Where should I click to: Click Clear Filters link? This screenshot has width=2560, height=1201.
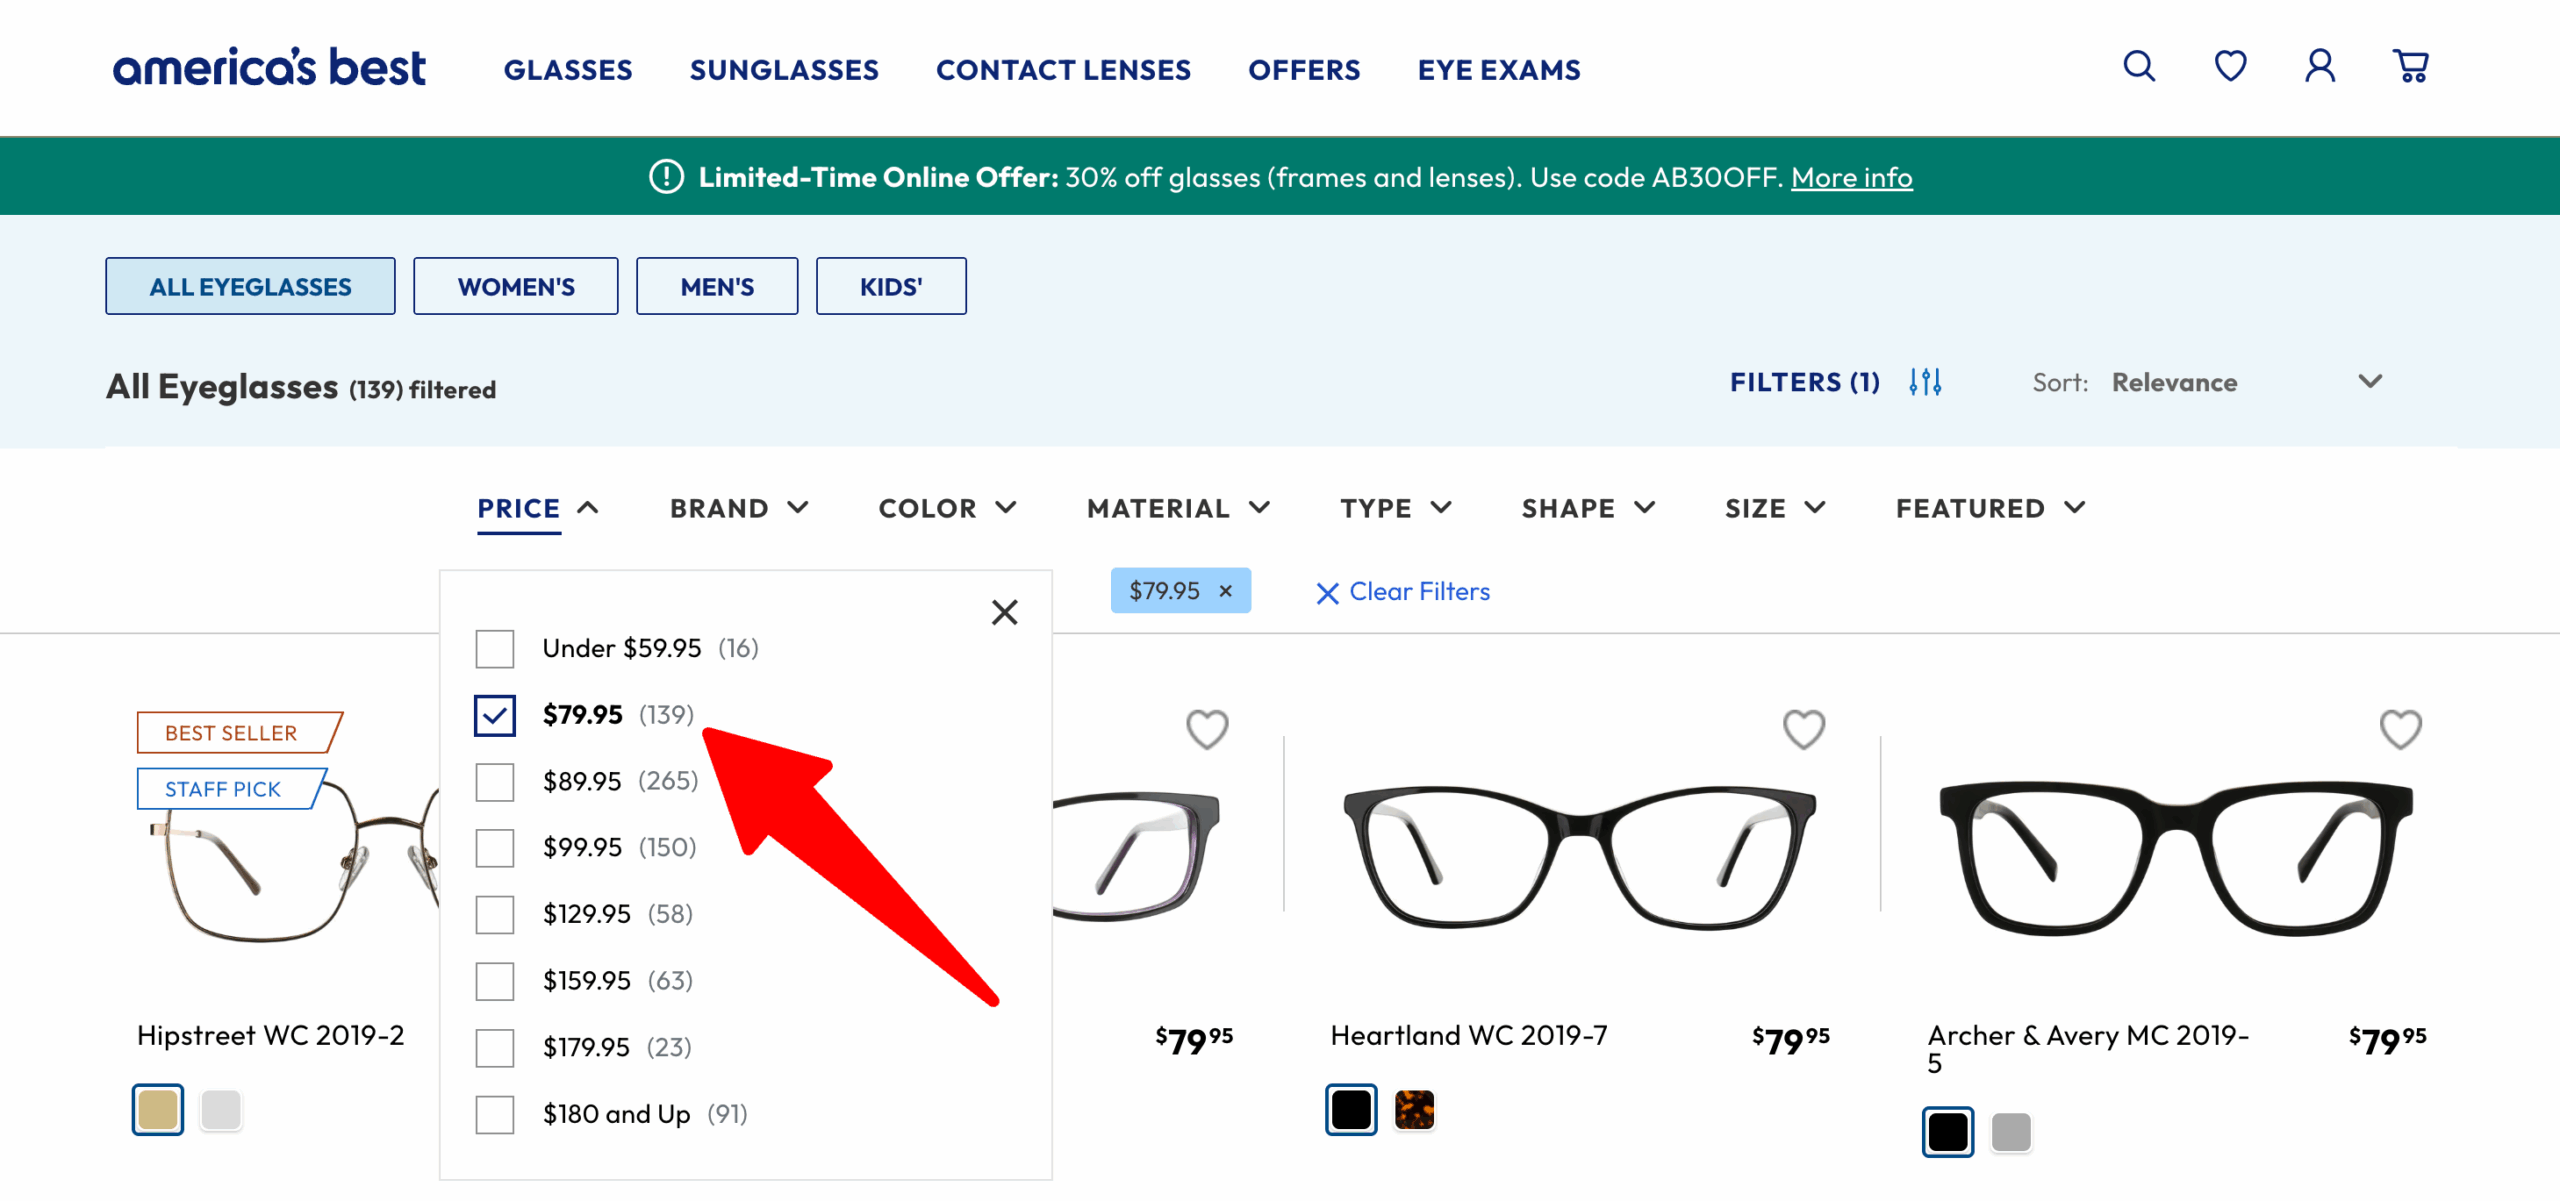(x=1403, y=592)
